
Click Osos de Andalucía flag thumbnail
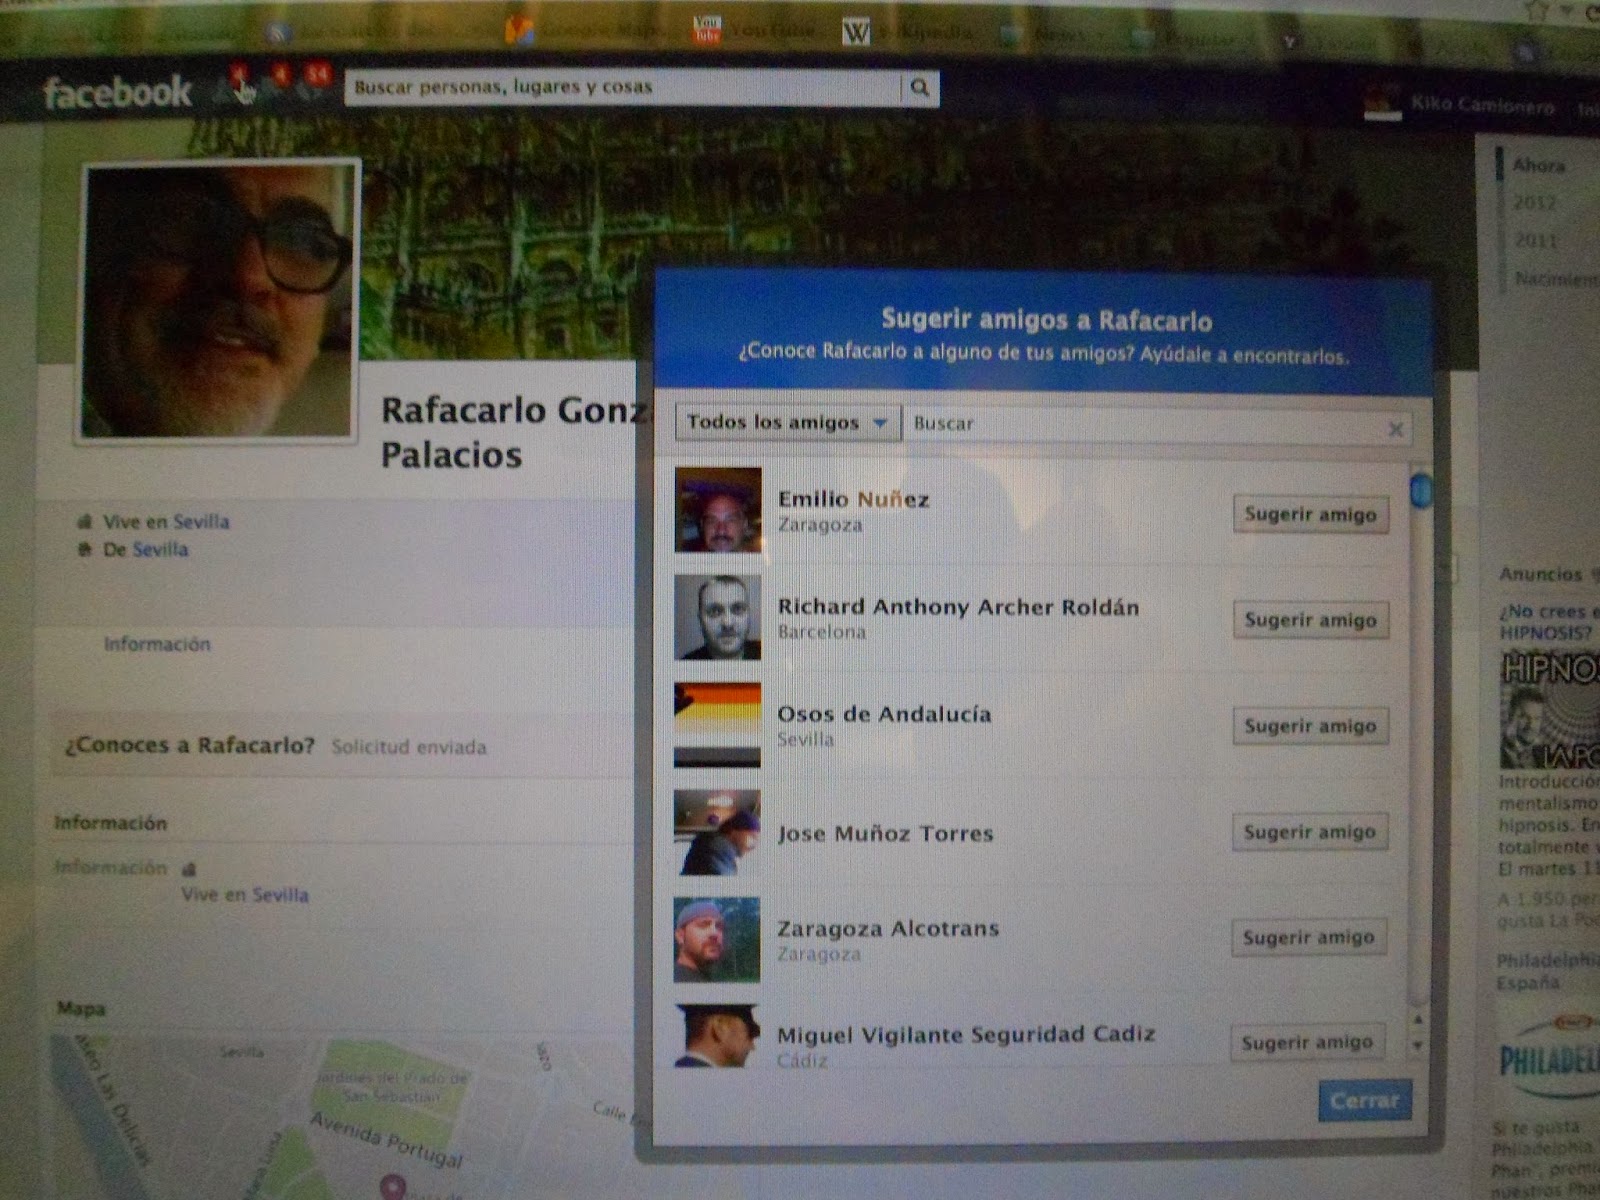click(717, 724)
